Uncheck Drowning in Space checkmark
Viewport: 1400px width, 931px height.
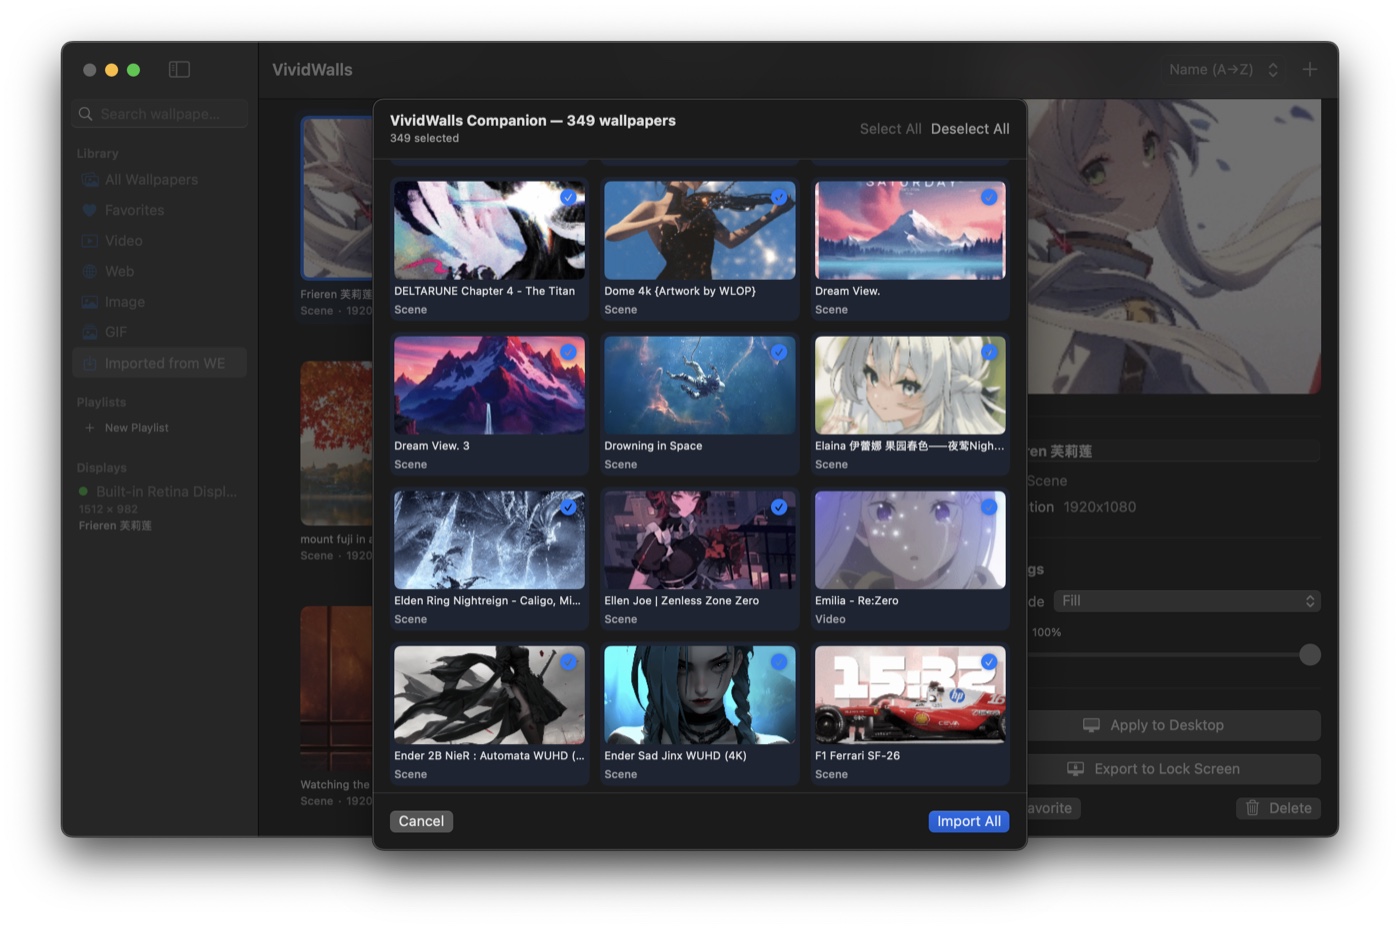[779, 352]
